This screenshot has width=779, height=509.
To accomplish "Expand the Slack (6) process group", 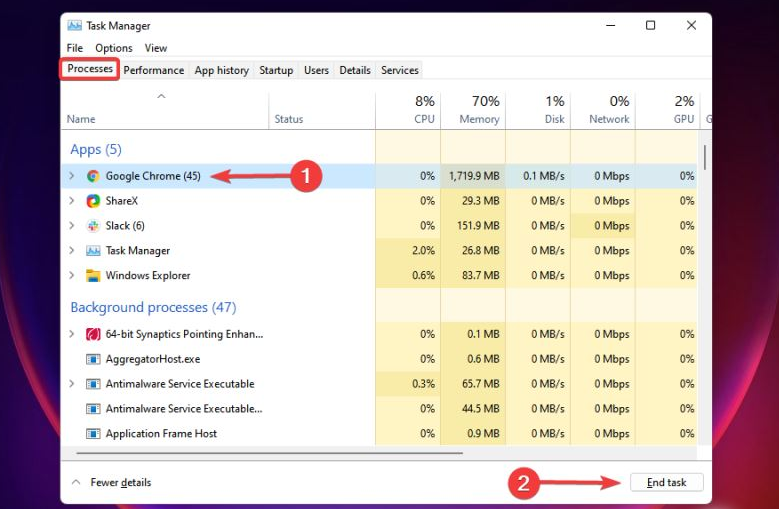I will tap(72, 225).
